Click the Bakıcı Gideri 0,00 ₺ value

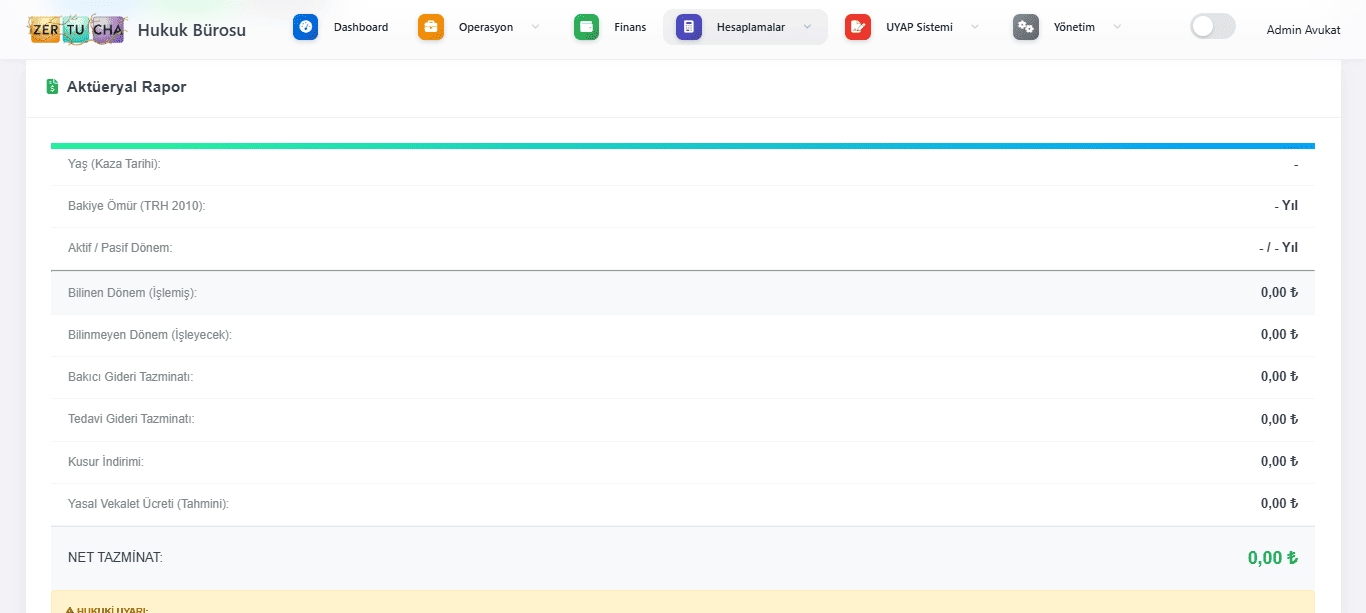[1280, 376]
